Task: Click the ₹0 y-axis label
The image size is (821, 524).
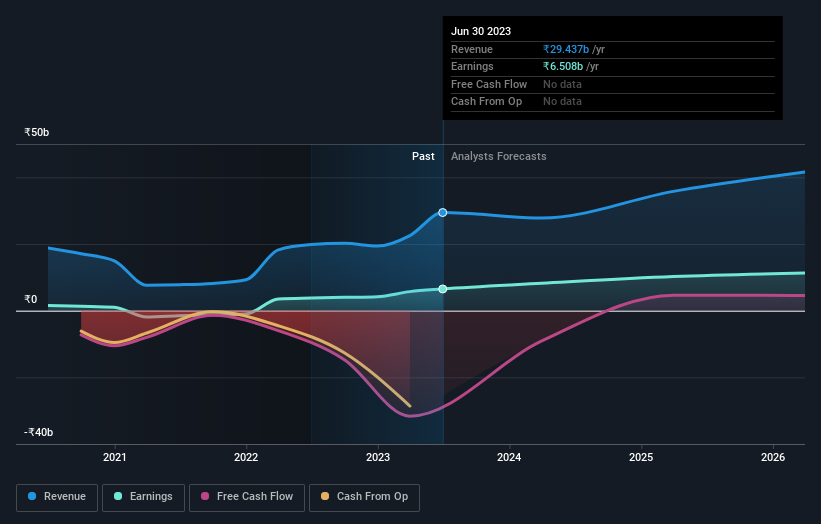Action: (31, 299)
